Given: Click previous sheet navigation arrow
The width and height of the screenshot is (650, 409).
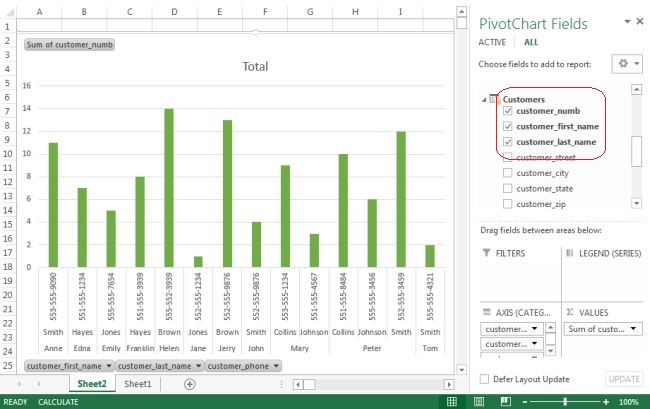Looking at the screenshot, I should [x=19, y=384].
